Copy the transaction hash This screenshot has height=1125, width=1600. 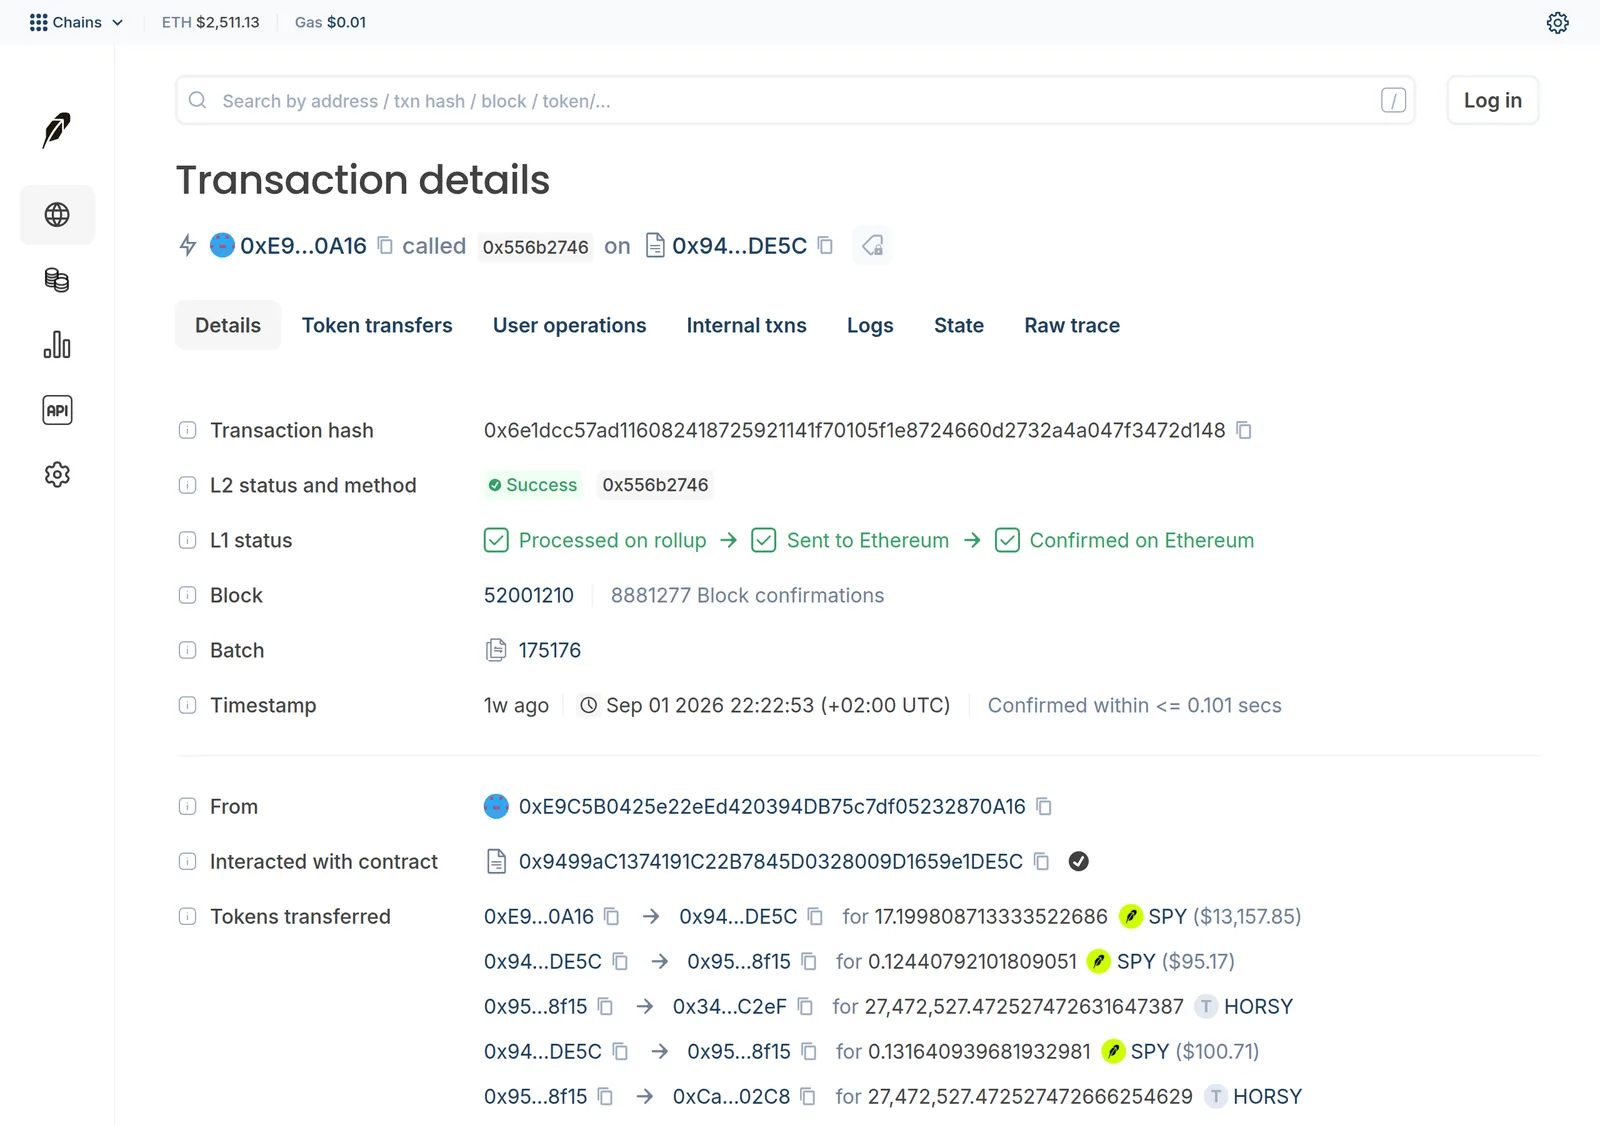click(1244, 430)
